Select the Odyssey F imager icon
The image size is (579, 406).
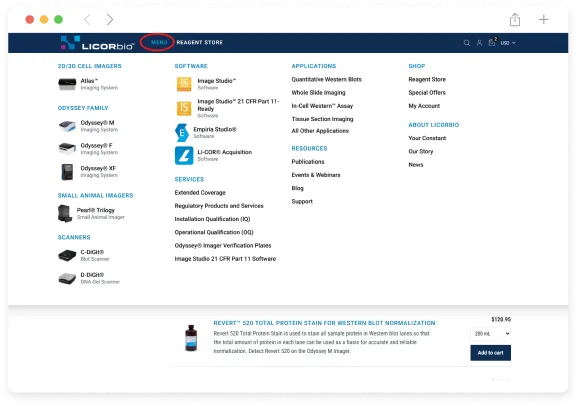point(67,149)
